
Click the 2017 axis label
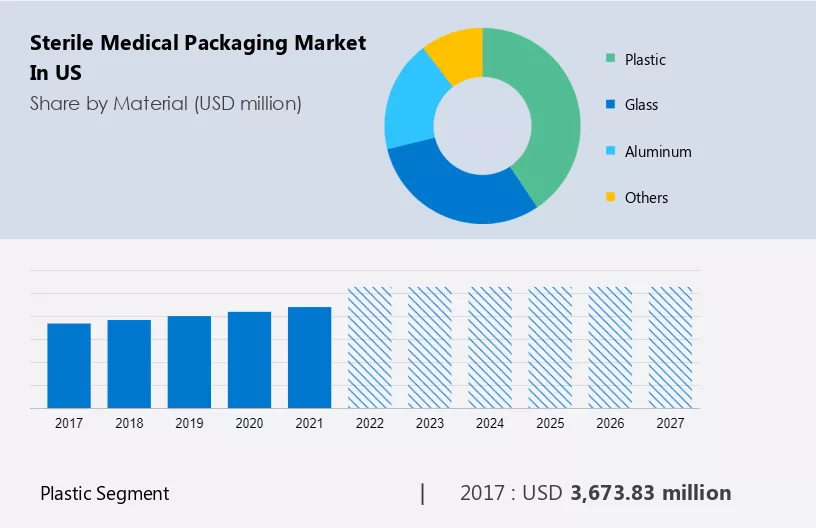click(x=69, y=423)
